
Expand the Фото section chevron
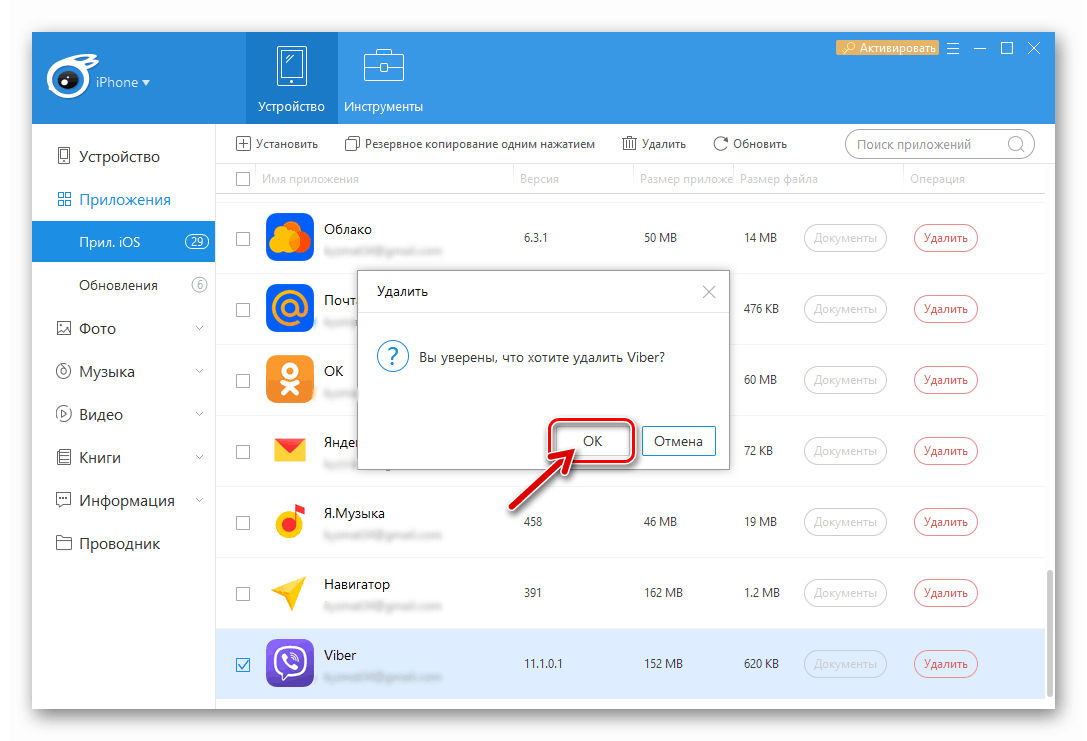199,328
